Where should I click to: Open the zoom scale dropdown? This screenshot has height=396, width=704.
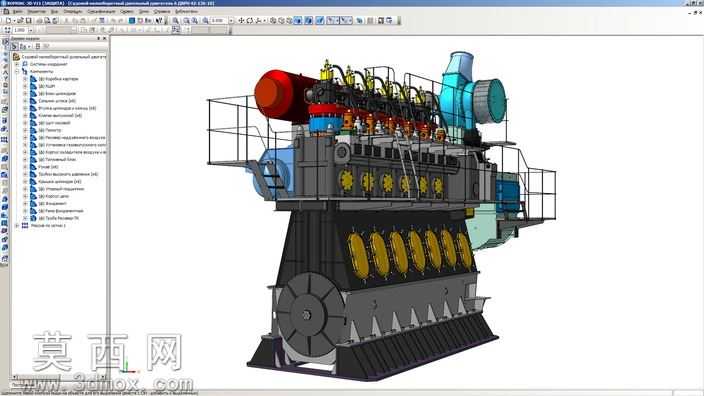231,20
